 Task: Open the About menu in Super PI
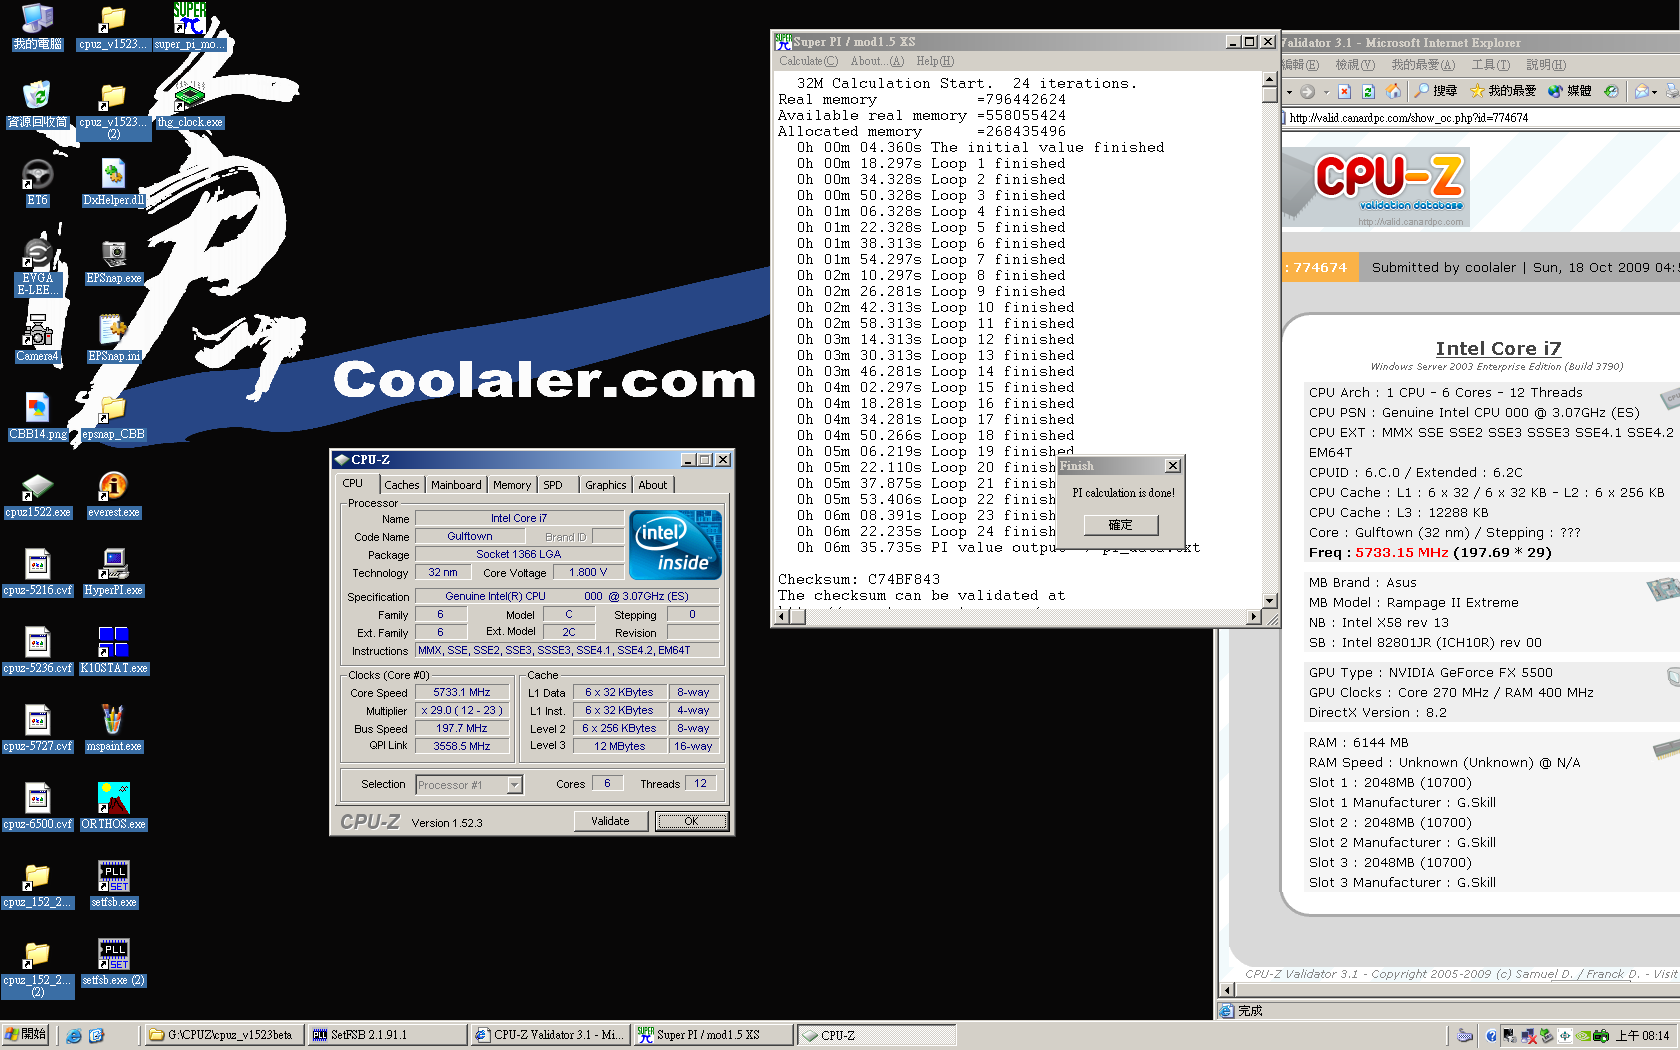pyautogui.click(x=877, y=61)
